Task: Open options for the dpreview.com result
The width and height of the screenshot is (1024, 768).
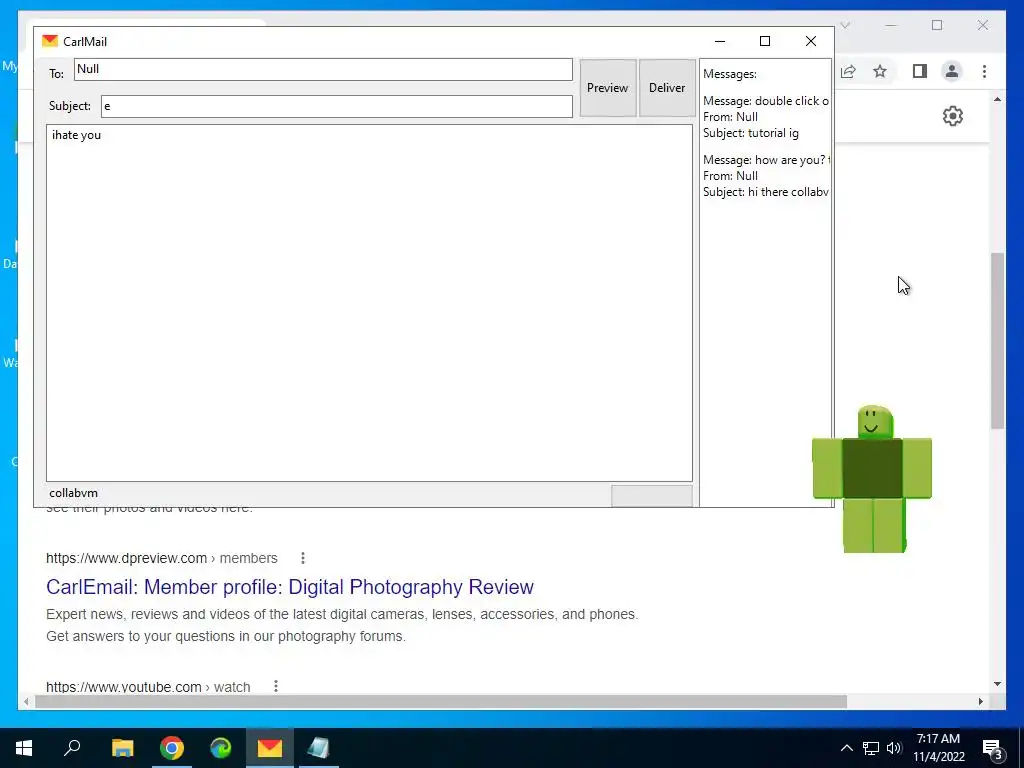Action: (302, 558)
